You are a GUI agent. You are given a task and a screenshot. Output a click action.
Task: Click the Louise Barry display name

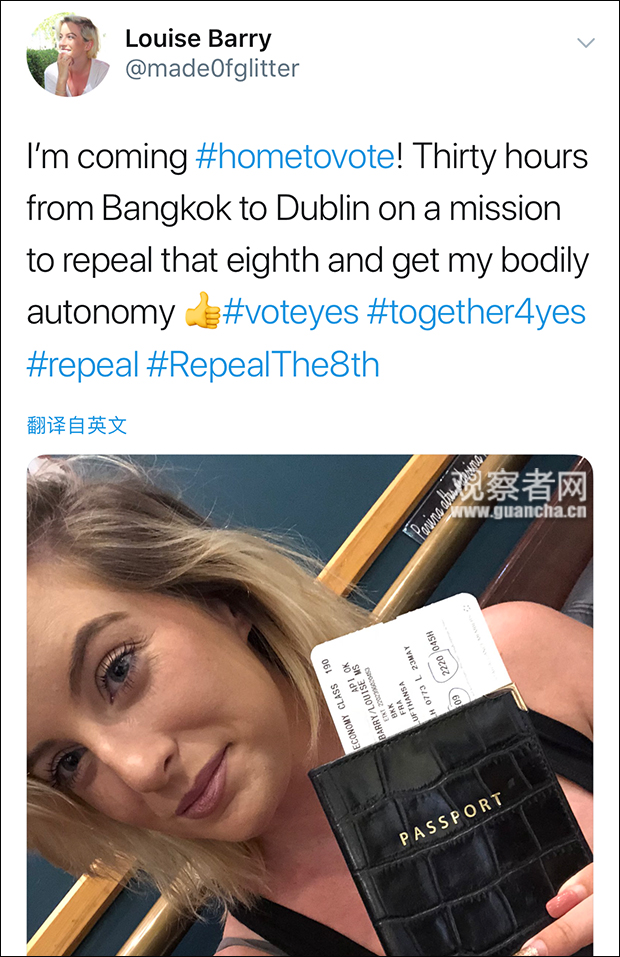[198, 38]
